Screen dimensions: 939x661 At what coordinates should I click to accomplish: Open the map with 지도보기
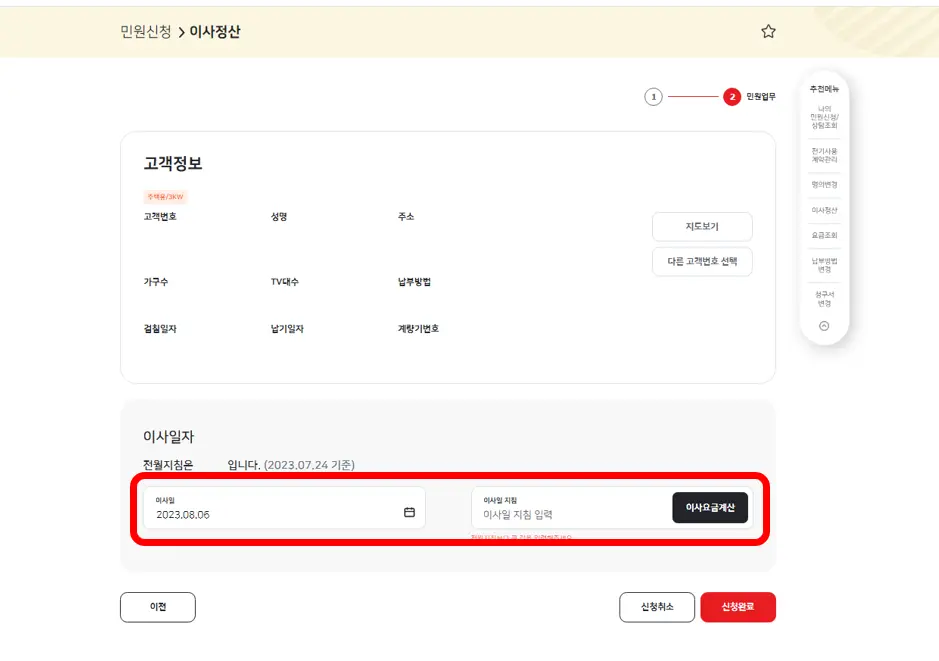[x=702, y=227]
